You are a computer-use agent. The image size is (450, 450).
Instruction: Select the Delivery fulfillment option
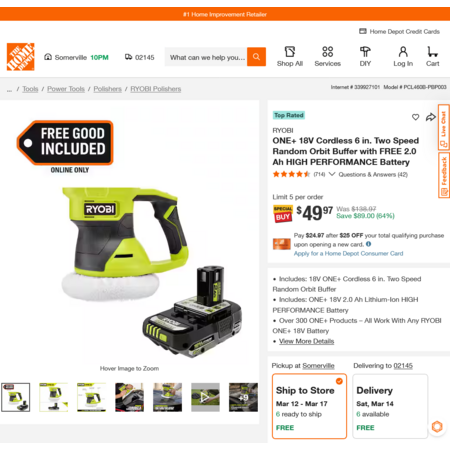(x=390, y=406)
